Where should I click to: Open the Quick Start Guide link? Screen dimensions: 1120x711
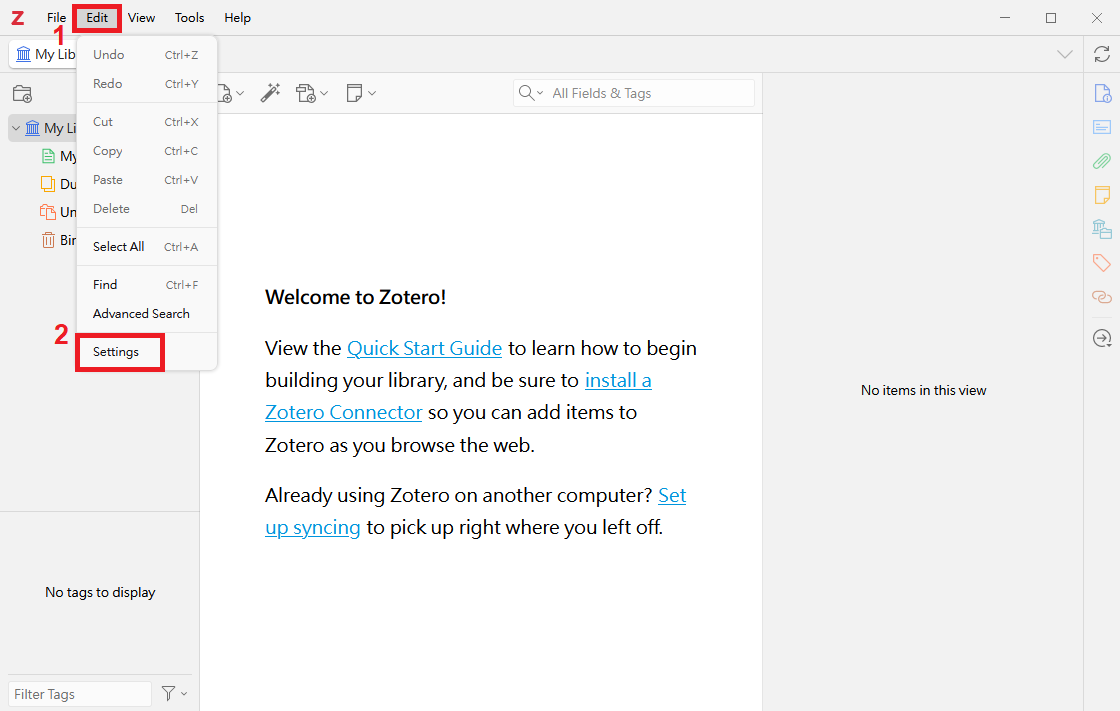coord(424,348)
